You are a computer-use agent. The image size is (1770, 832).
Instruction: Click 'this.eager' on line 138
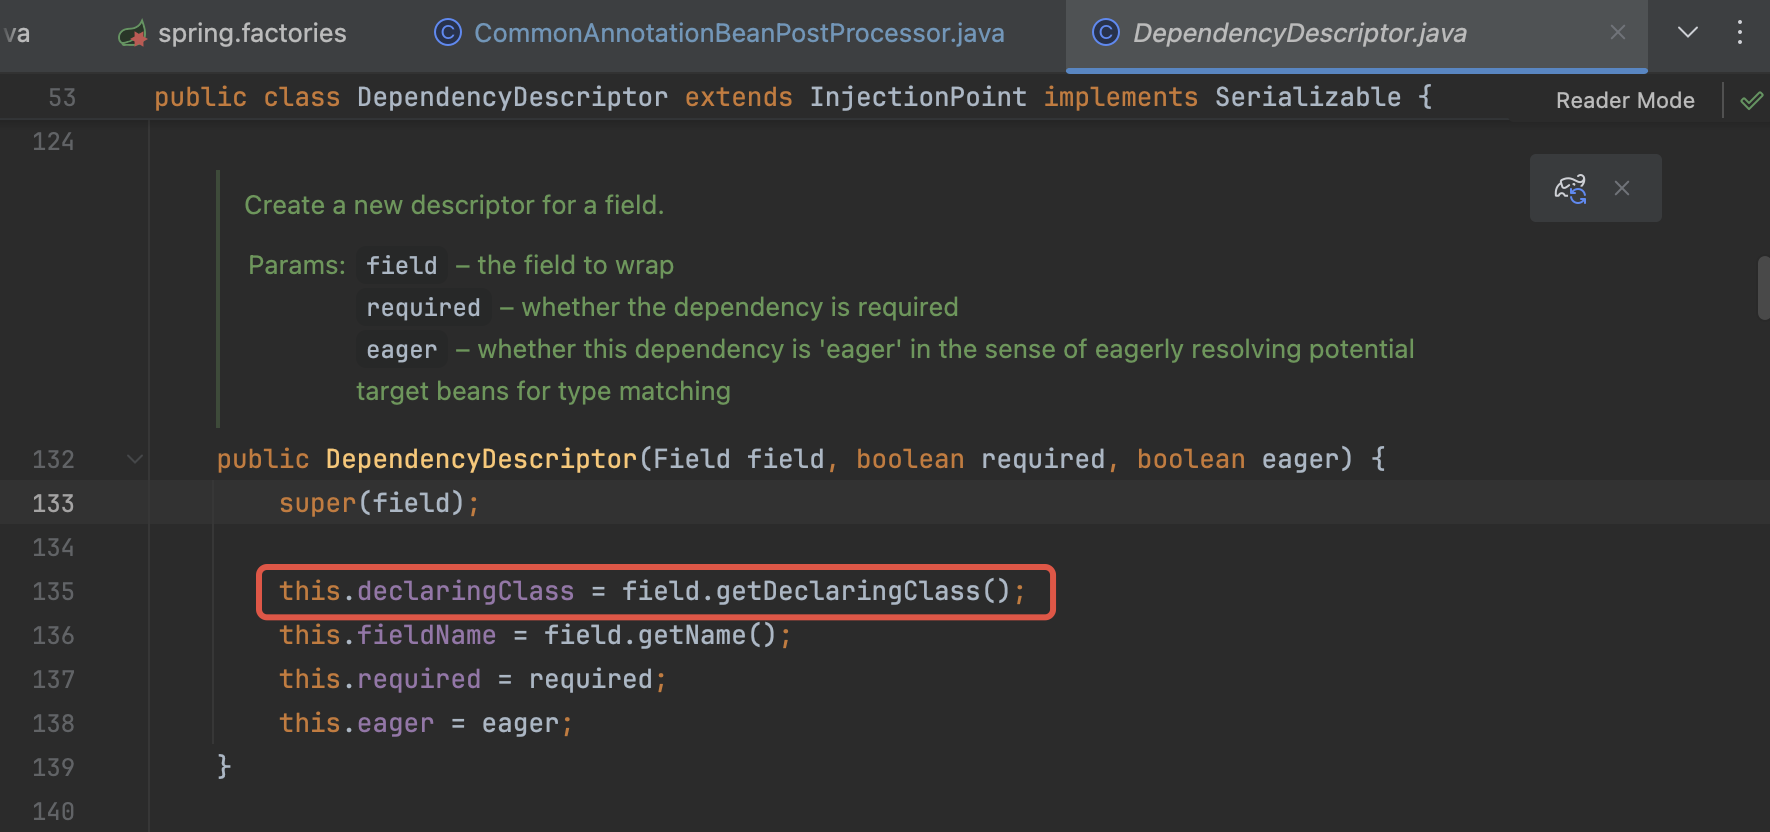pyautogui.click(x=356, y=723)
